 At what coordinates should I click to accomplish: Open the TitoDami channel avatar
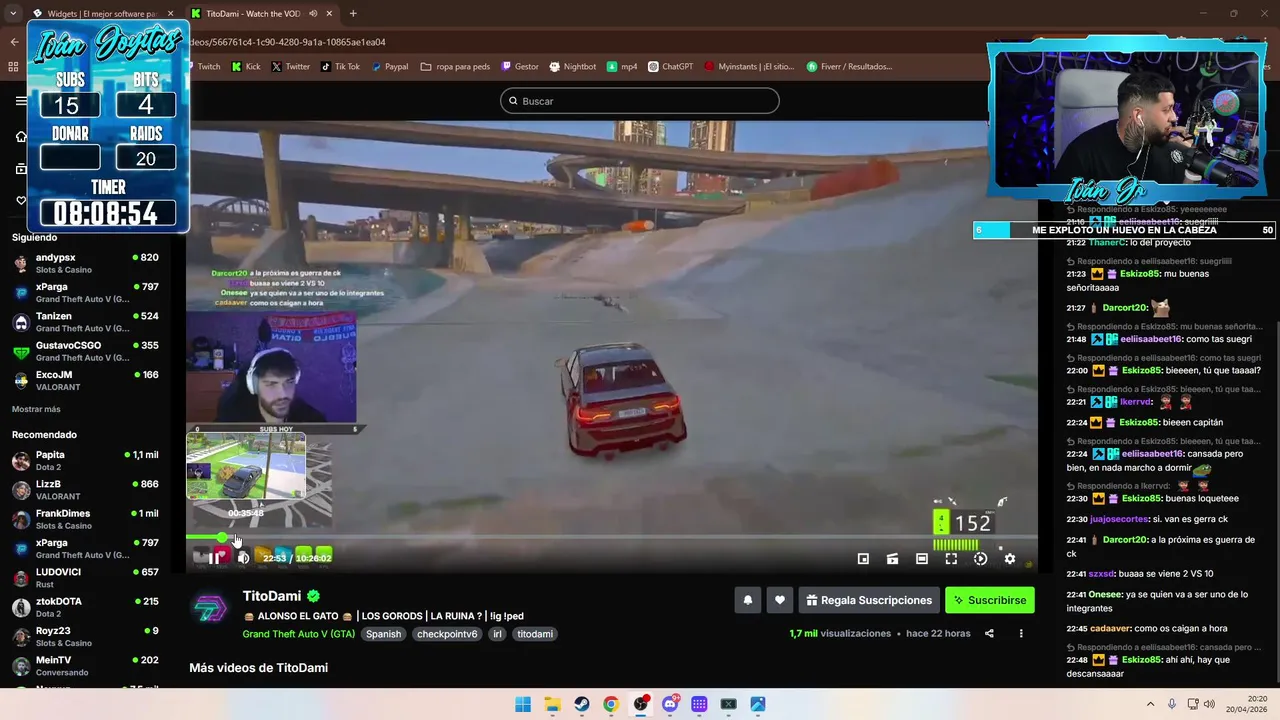coord(210,609)
